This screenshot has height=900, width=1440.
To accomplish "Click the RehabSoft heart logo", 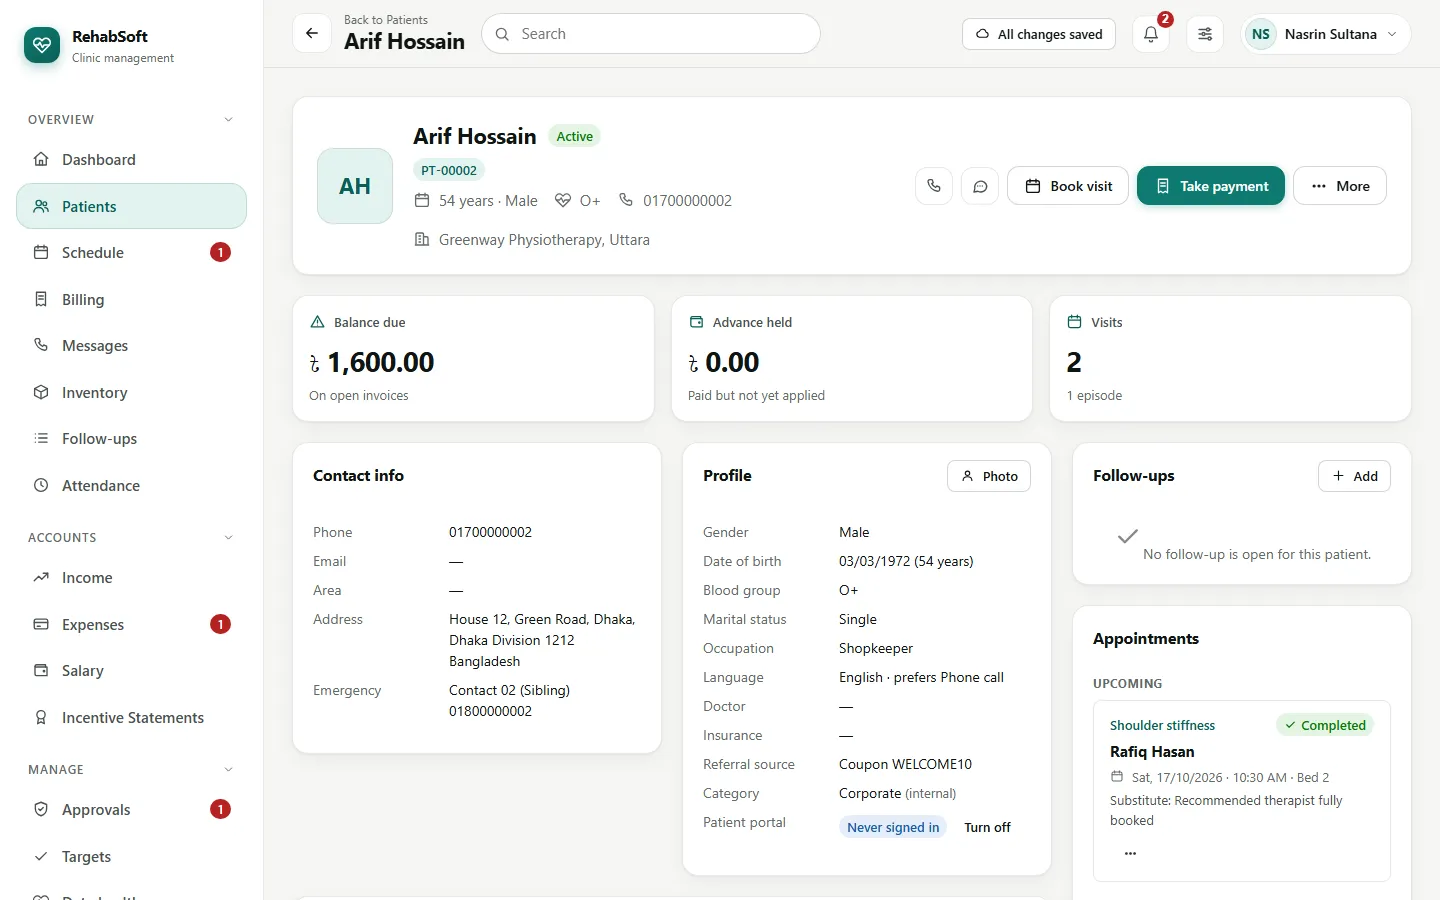I will point(42,45).
